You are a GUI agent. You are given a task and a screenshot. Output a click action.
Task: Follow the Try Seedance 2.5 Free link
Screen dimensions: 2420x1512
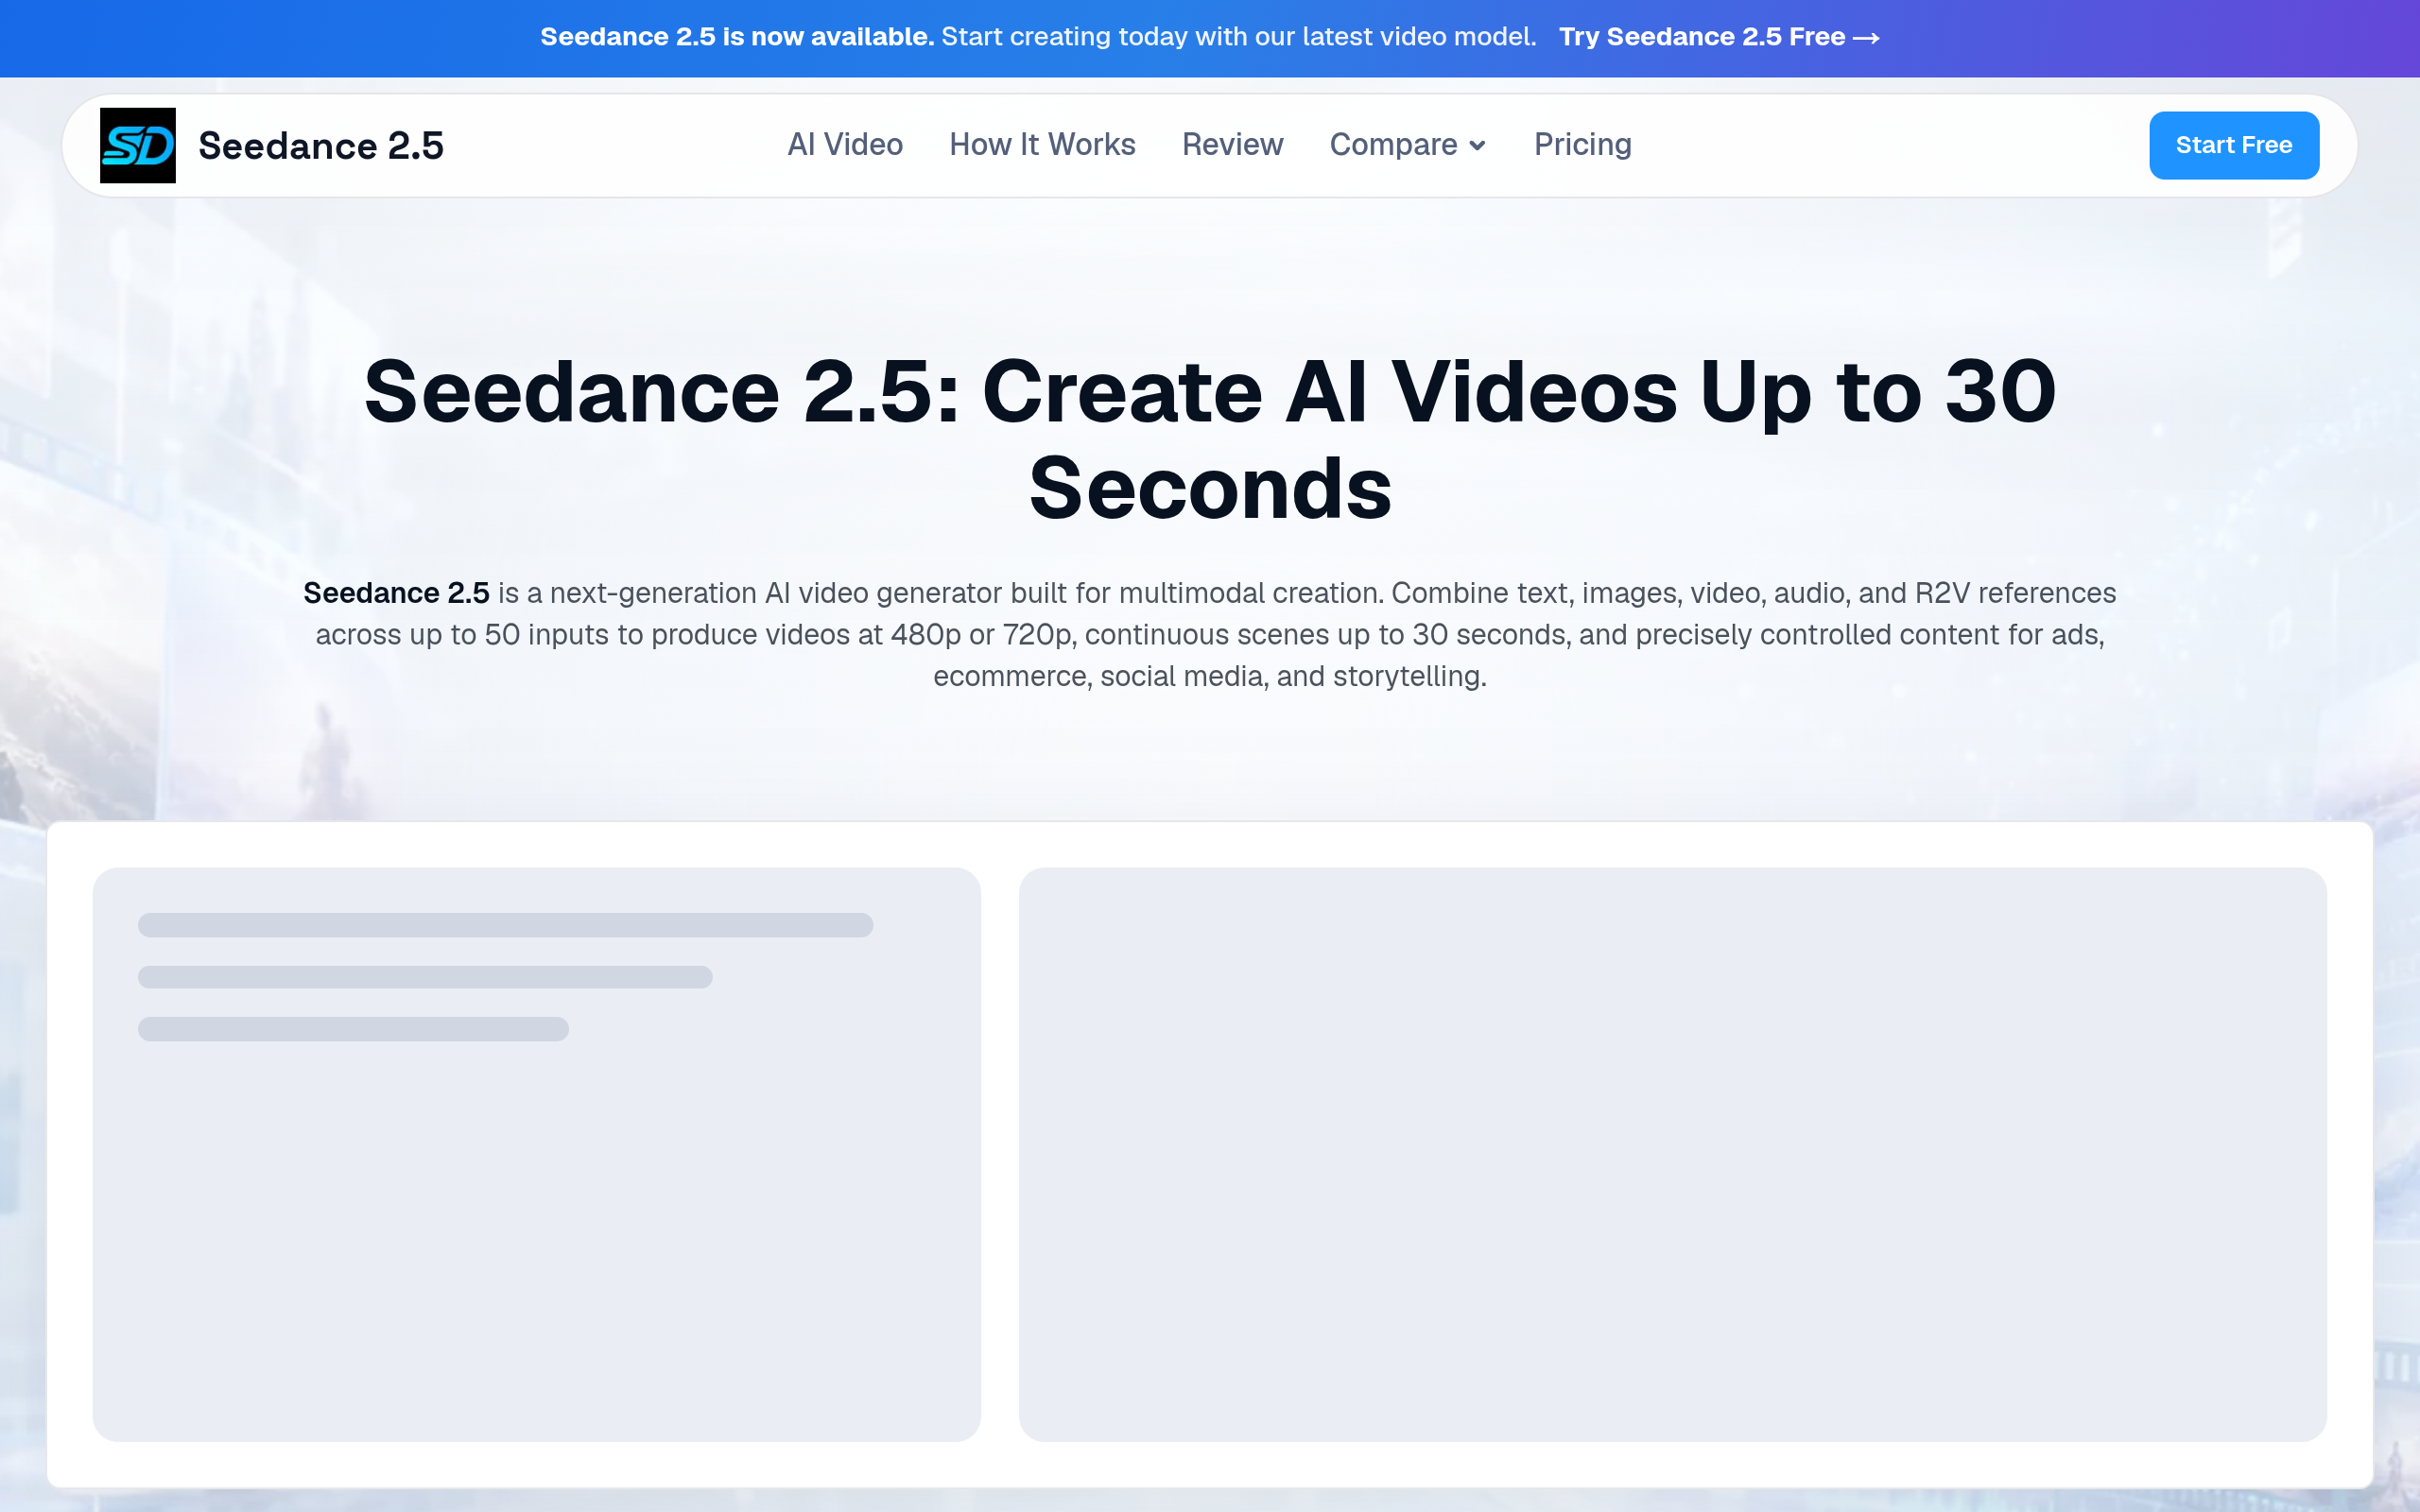point(1719,37)
